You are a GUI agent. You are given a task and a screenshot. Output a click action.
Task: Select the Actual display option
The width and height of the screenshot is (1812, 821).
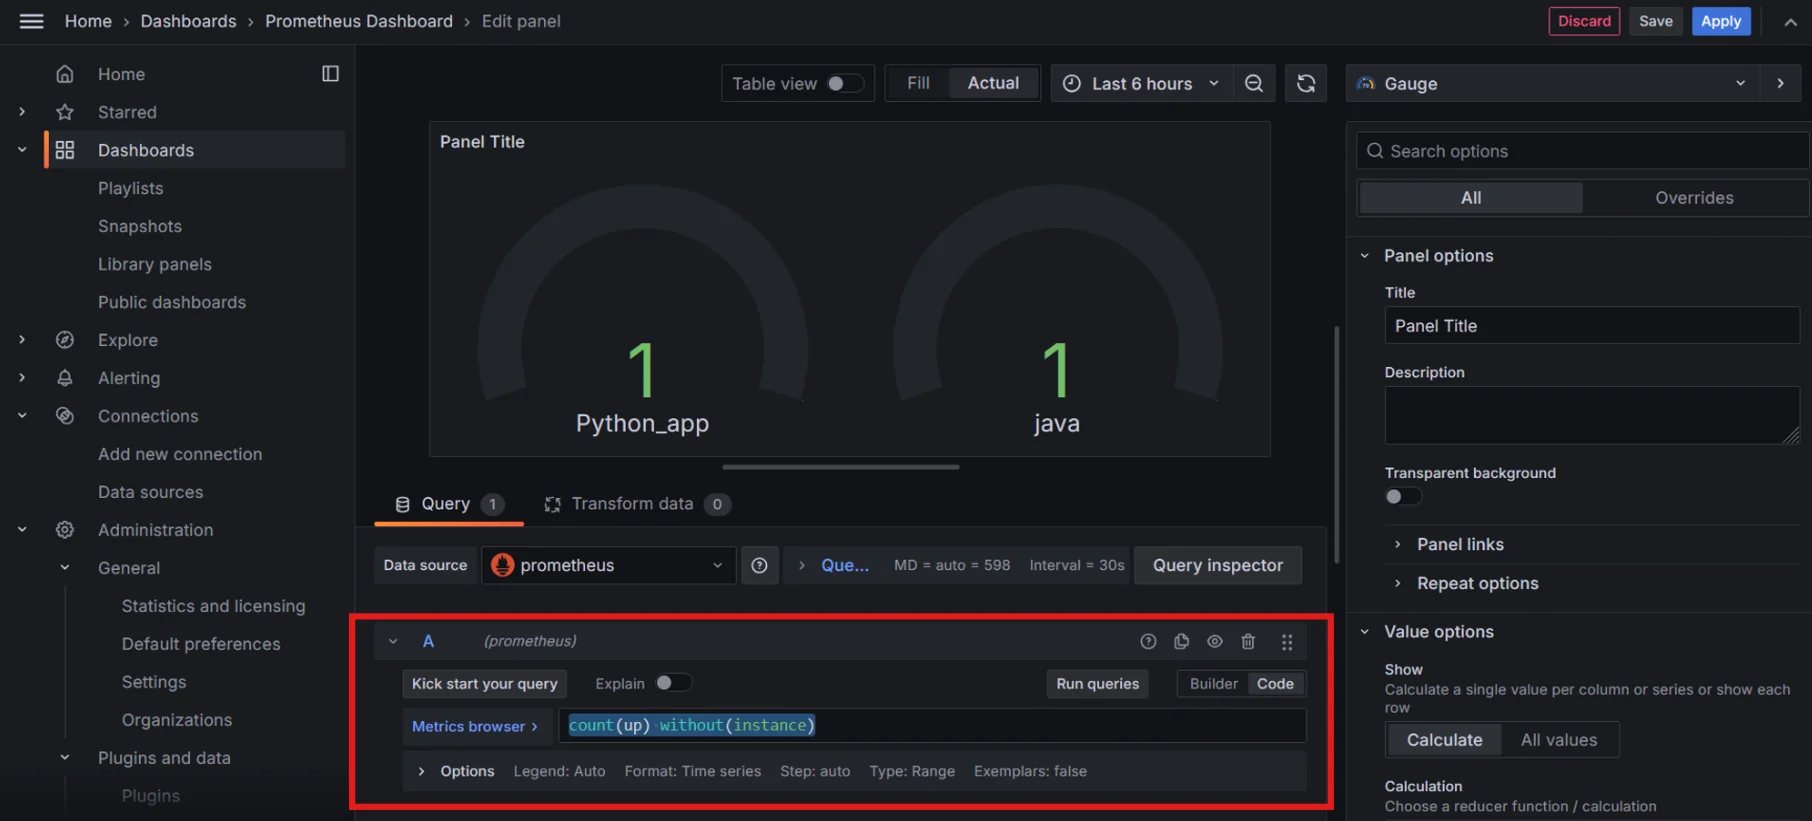coord(993,84)
